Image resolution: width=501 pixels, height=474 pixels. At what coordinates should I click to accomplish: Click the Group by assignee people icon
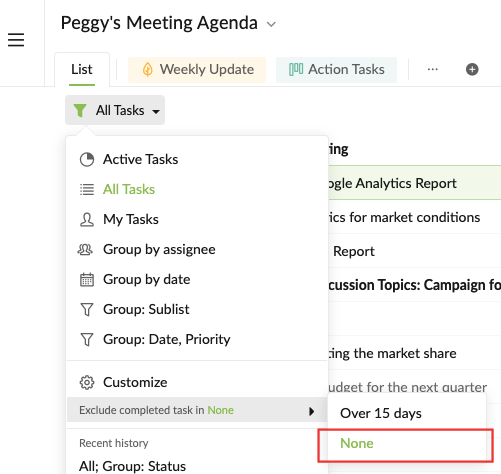(85, 249)
